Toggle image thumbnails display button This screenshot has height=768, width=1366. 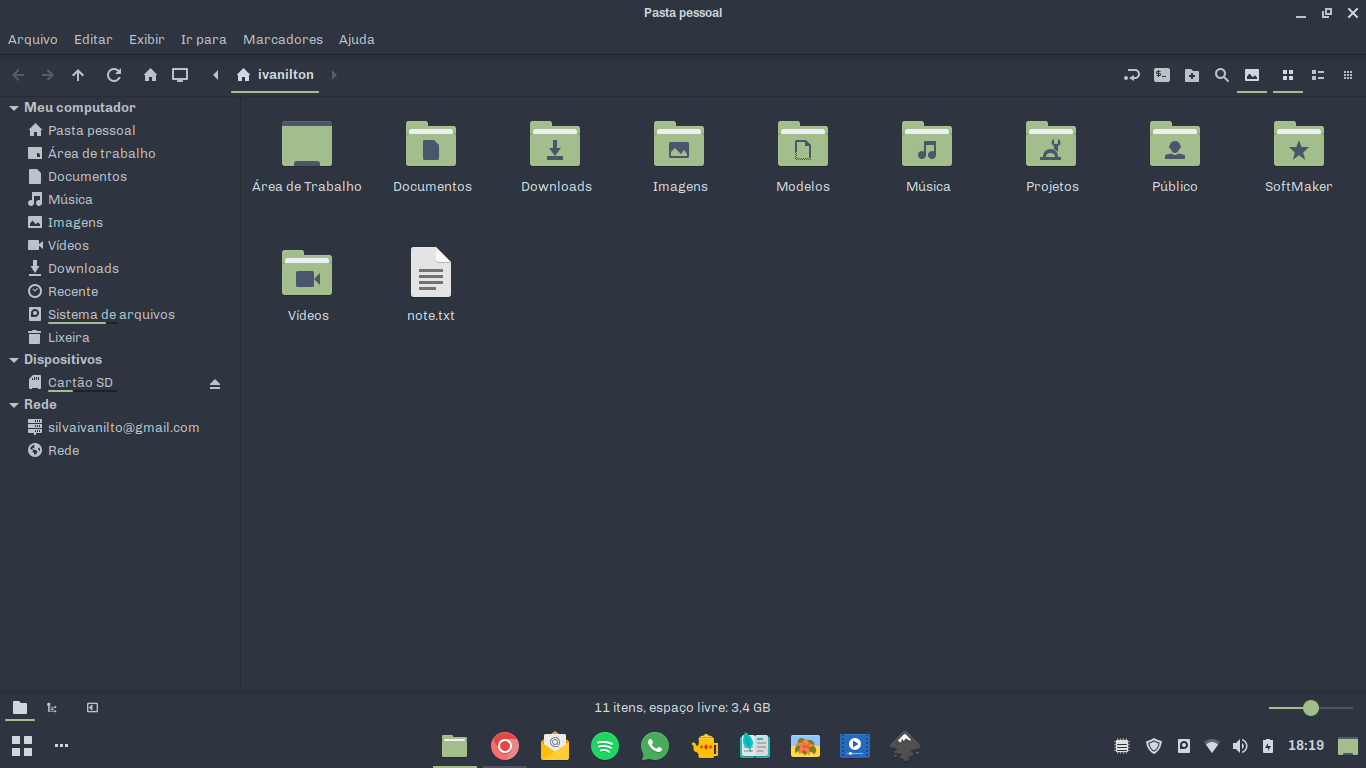pyautogui.click(x=1251, y=75)
